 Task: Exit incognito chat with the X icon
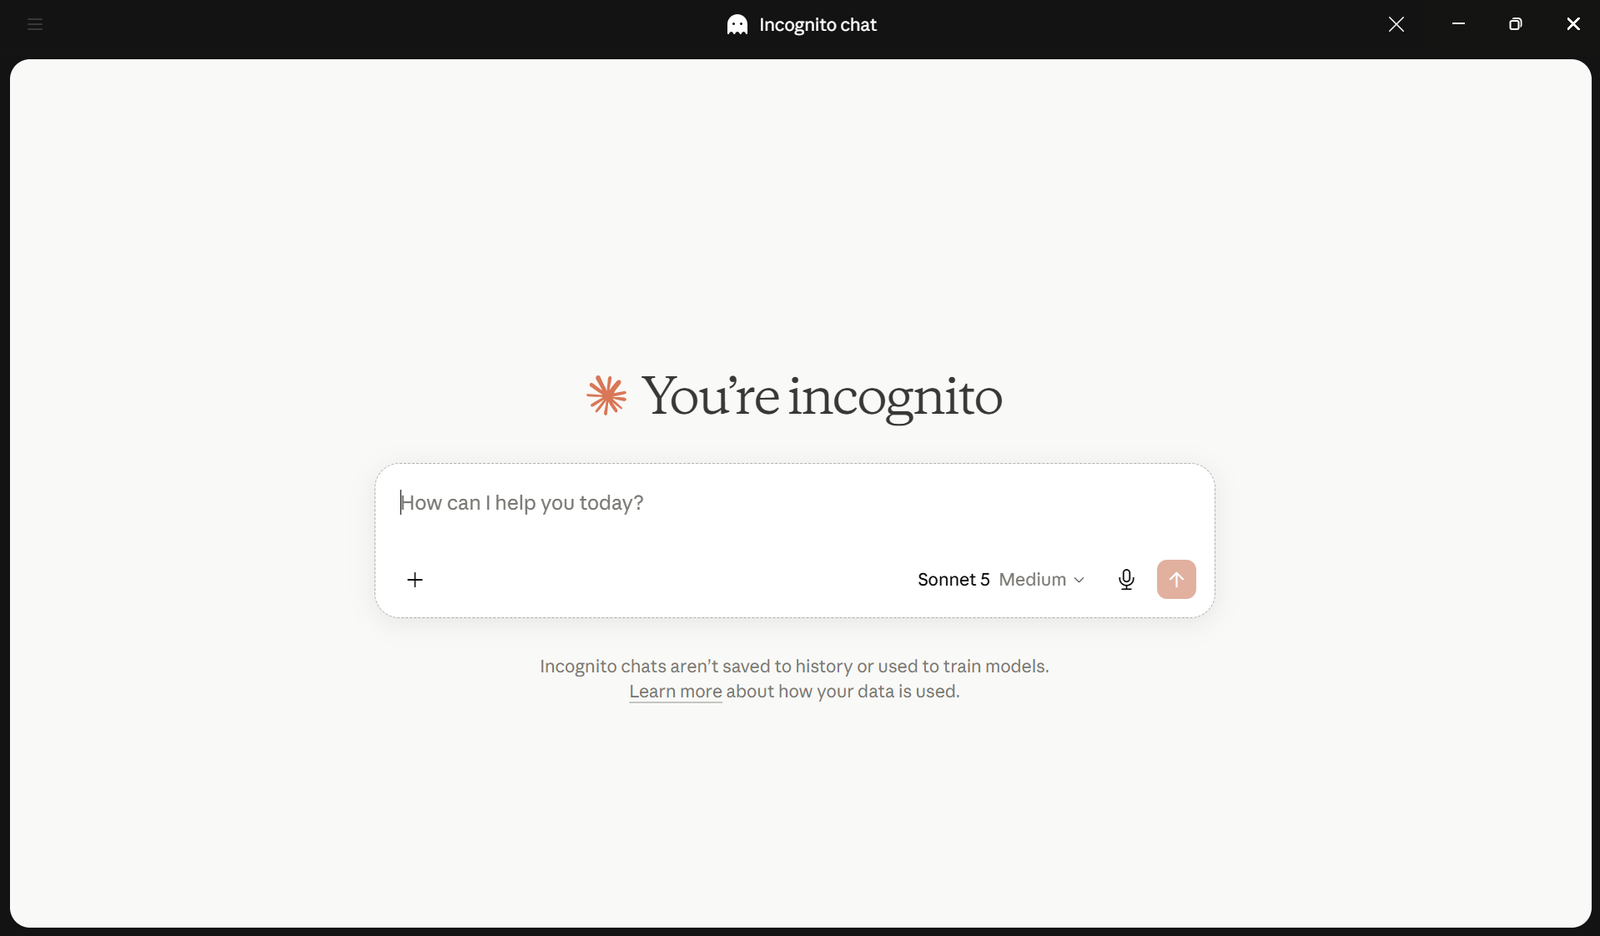point(1396,24)
